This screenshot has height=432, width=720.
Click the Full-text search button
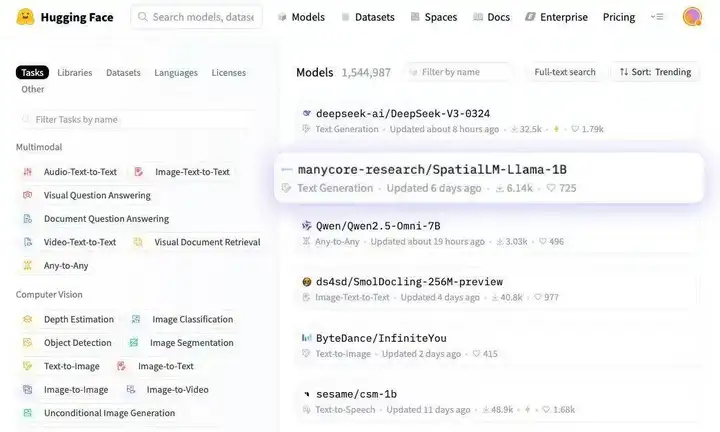click(x=565, y=72)
